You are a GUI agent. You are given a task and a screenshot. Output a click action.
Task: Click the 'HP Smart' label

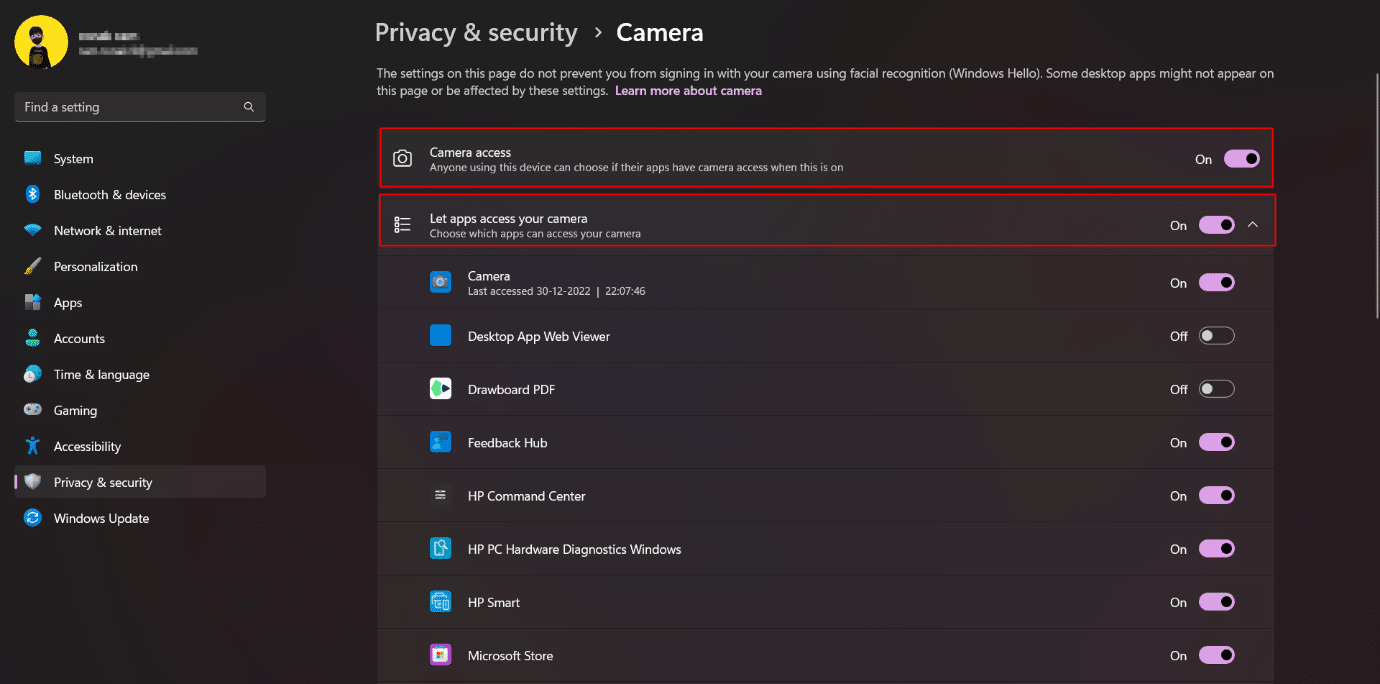[494, 603]
